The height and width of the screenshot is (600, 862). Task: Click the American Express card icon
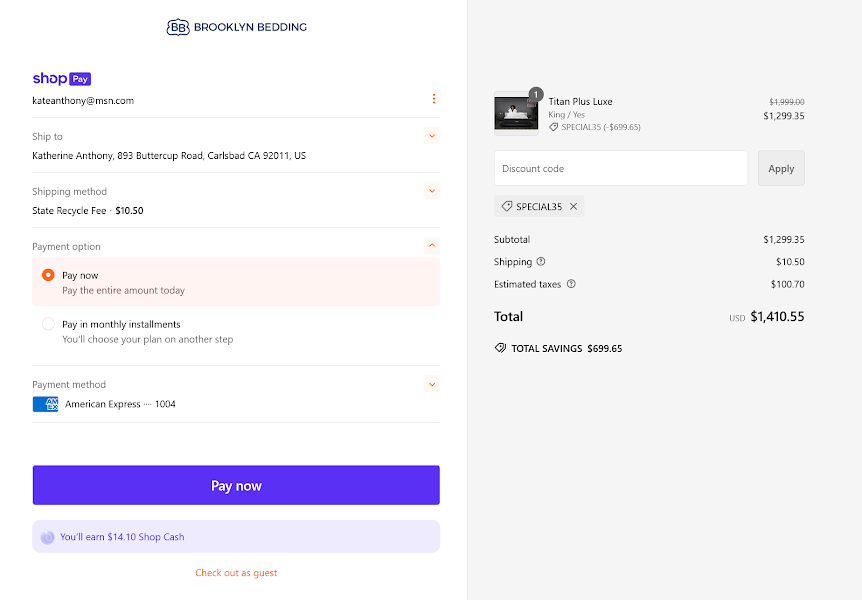click(46, 404)
